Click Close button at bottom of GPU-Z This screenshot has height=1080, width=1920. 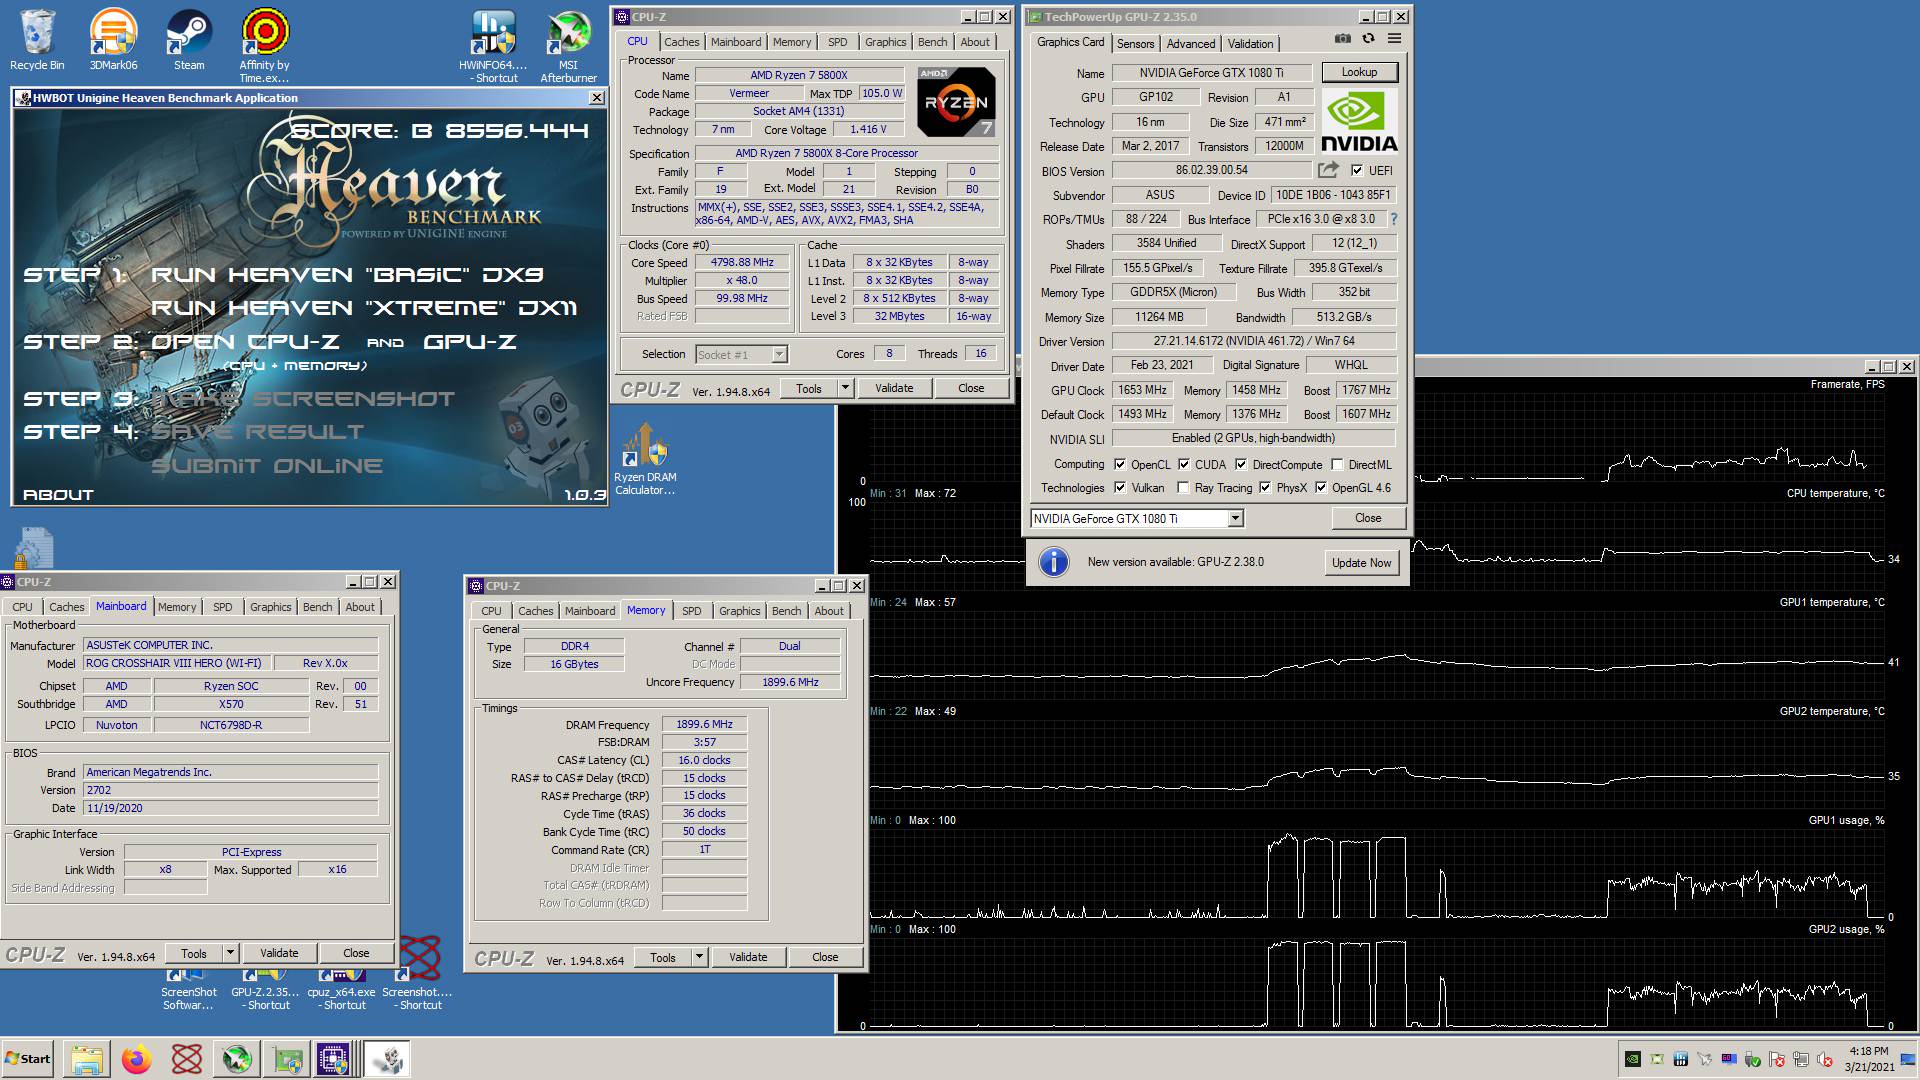pos(1368,518)
